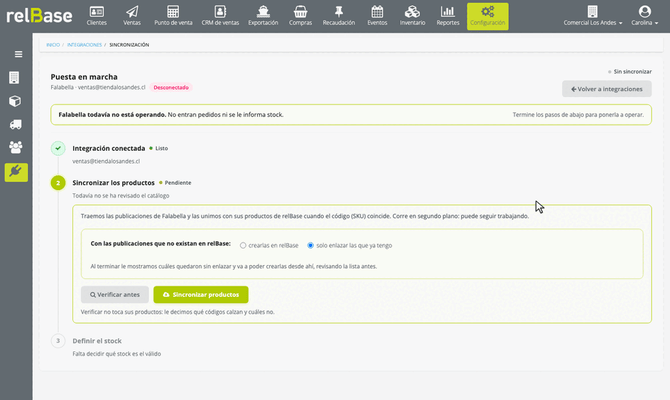Click the green check step icon
Image resolution: width=670 pixels, height=400 pixels.
tap(58, 148)
